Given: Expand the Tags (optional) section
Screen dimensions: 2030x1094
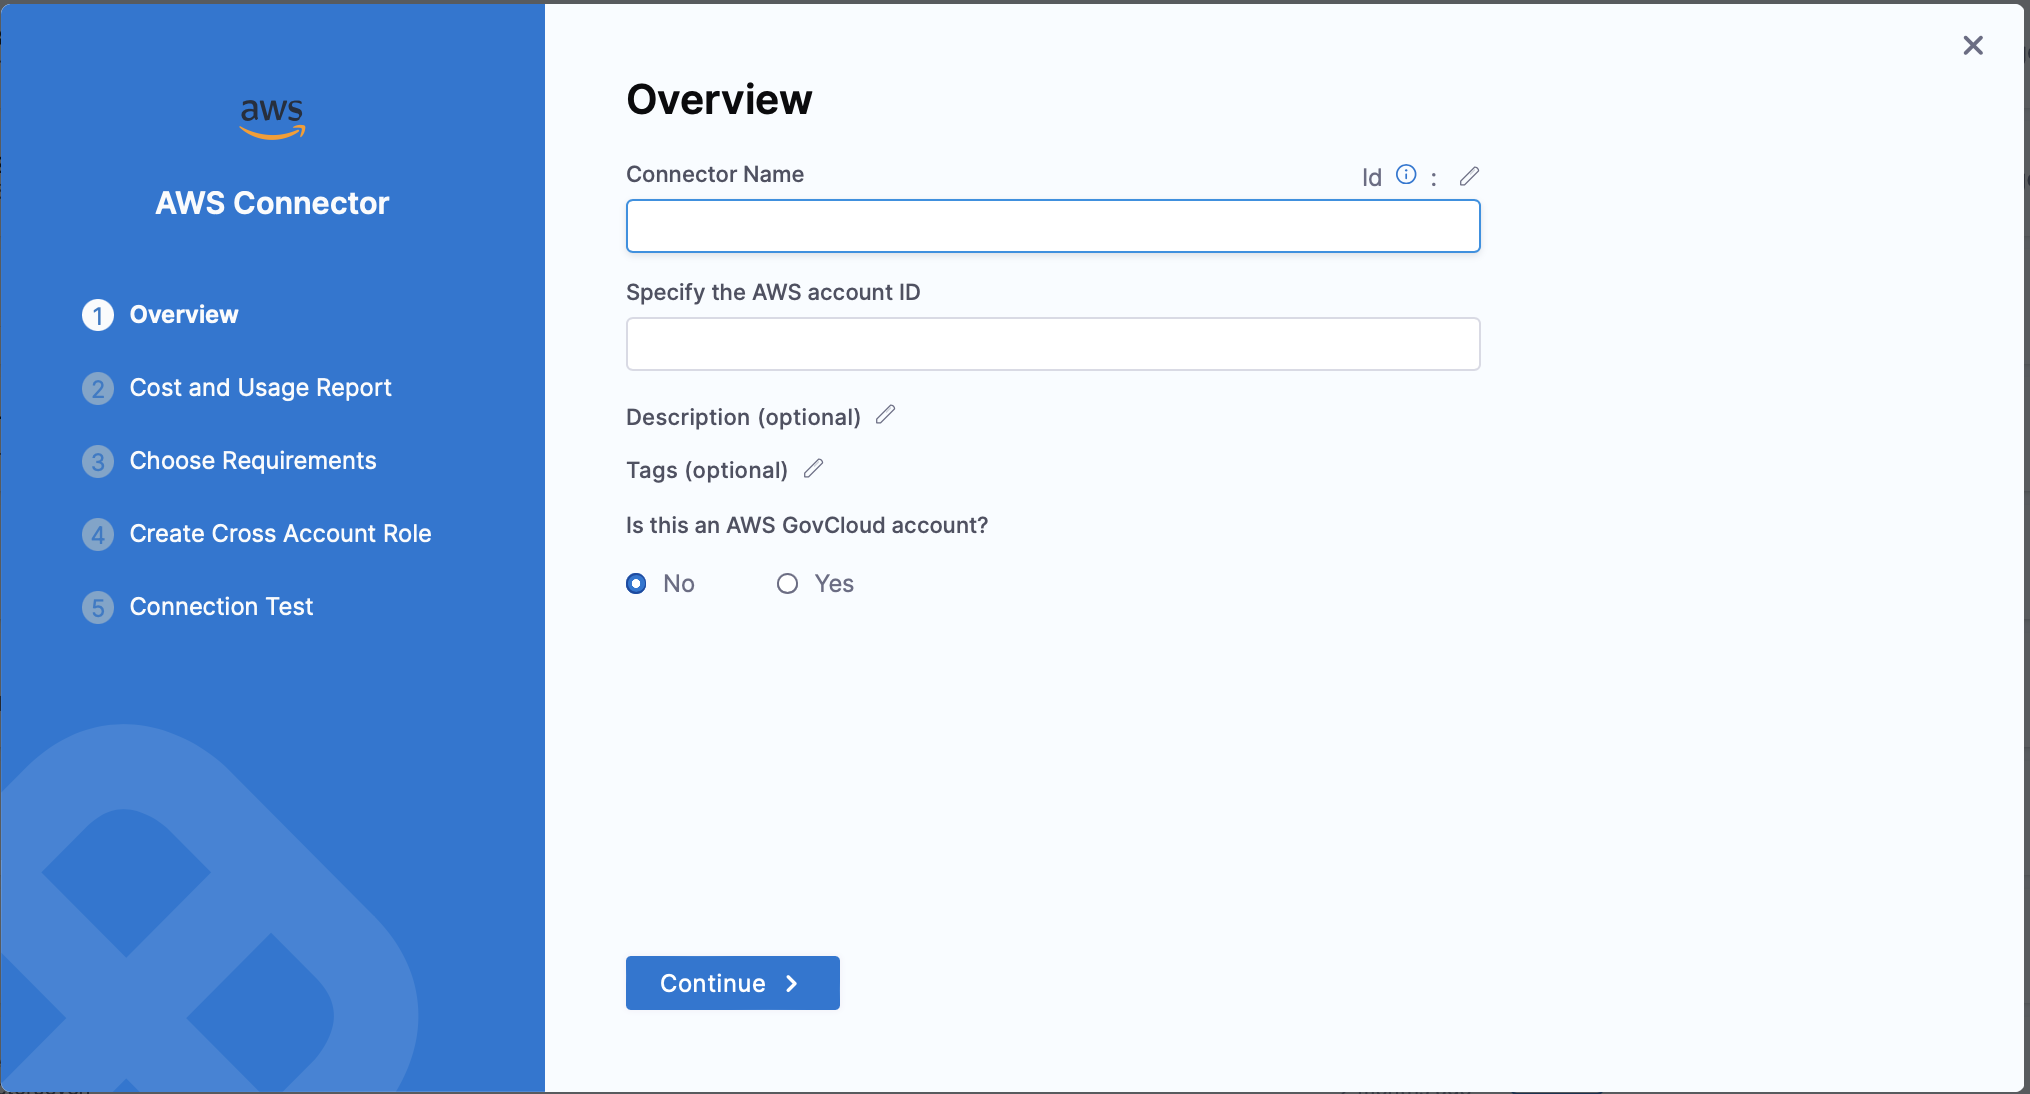Looking at the screenshot, I should 706,470.
